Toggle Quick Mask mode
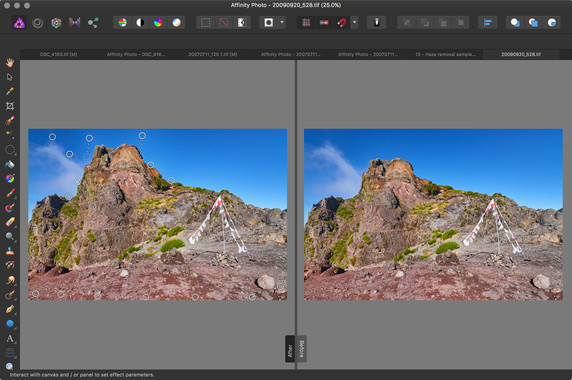 coord(268,23)
